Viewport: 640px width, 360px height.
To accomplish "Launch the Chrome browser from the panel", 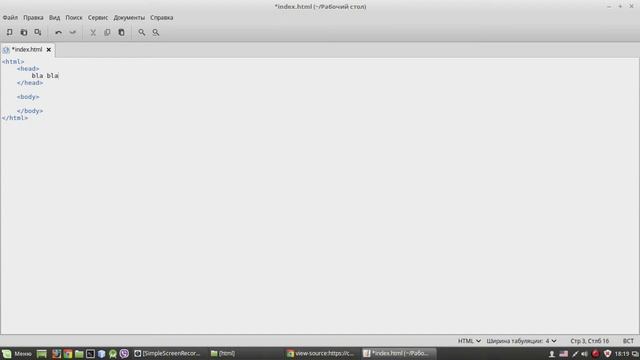I will click(68, 353).
